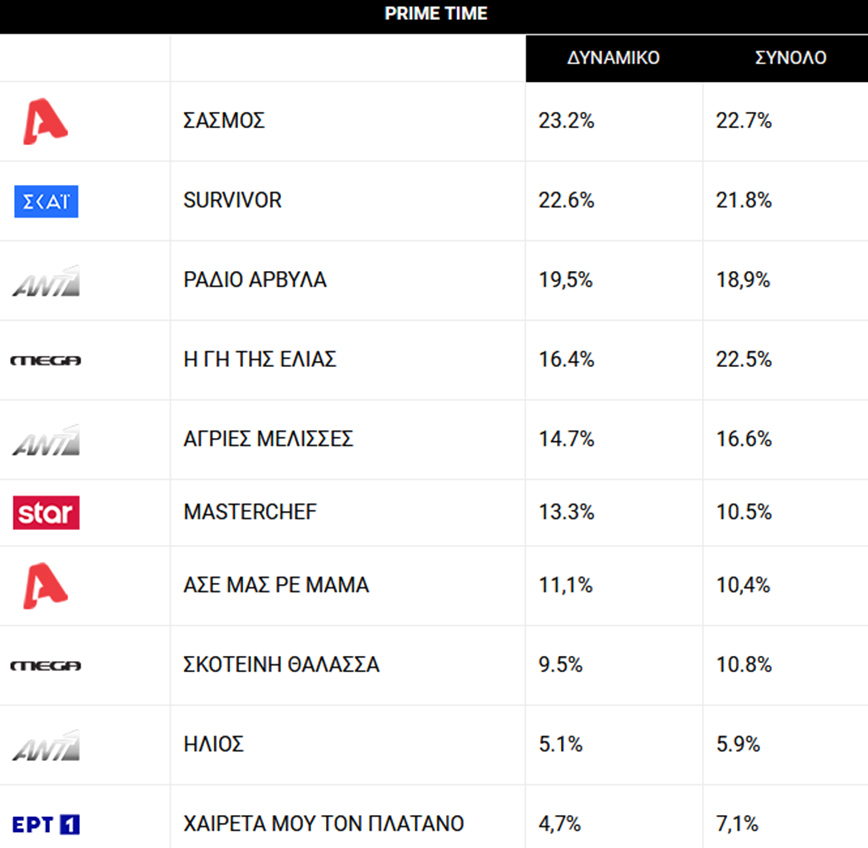Click the MEGA logo beside Η ΓΗ ΤΗΣ ΕΛΙΑΣ
The width and height of the screenshot is (868, 848).
pyautogui.click(x=45, y=360)
